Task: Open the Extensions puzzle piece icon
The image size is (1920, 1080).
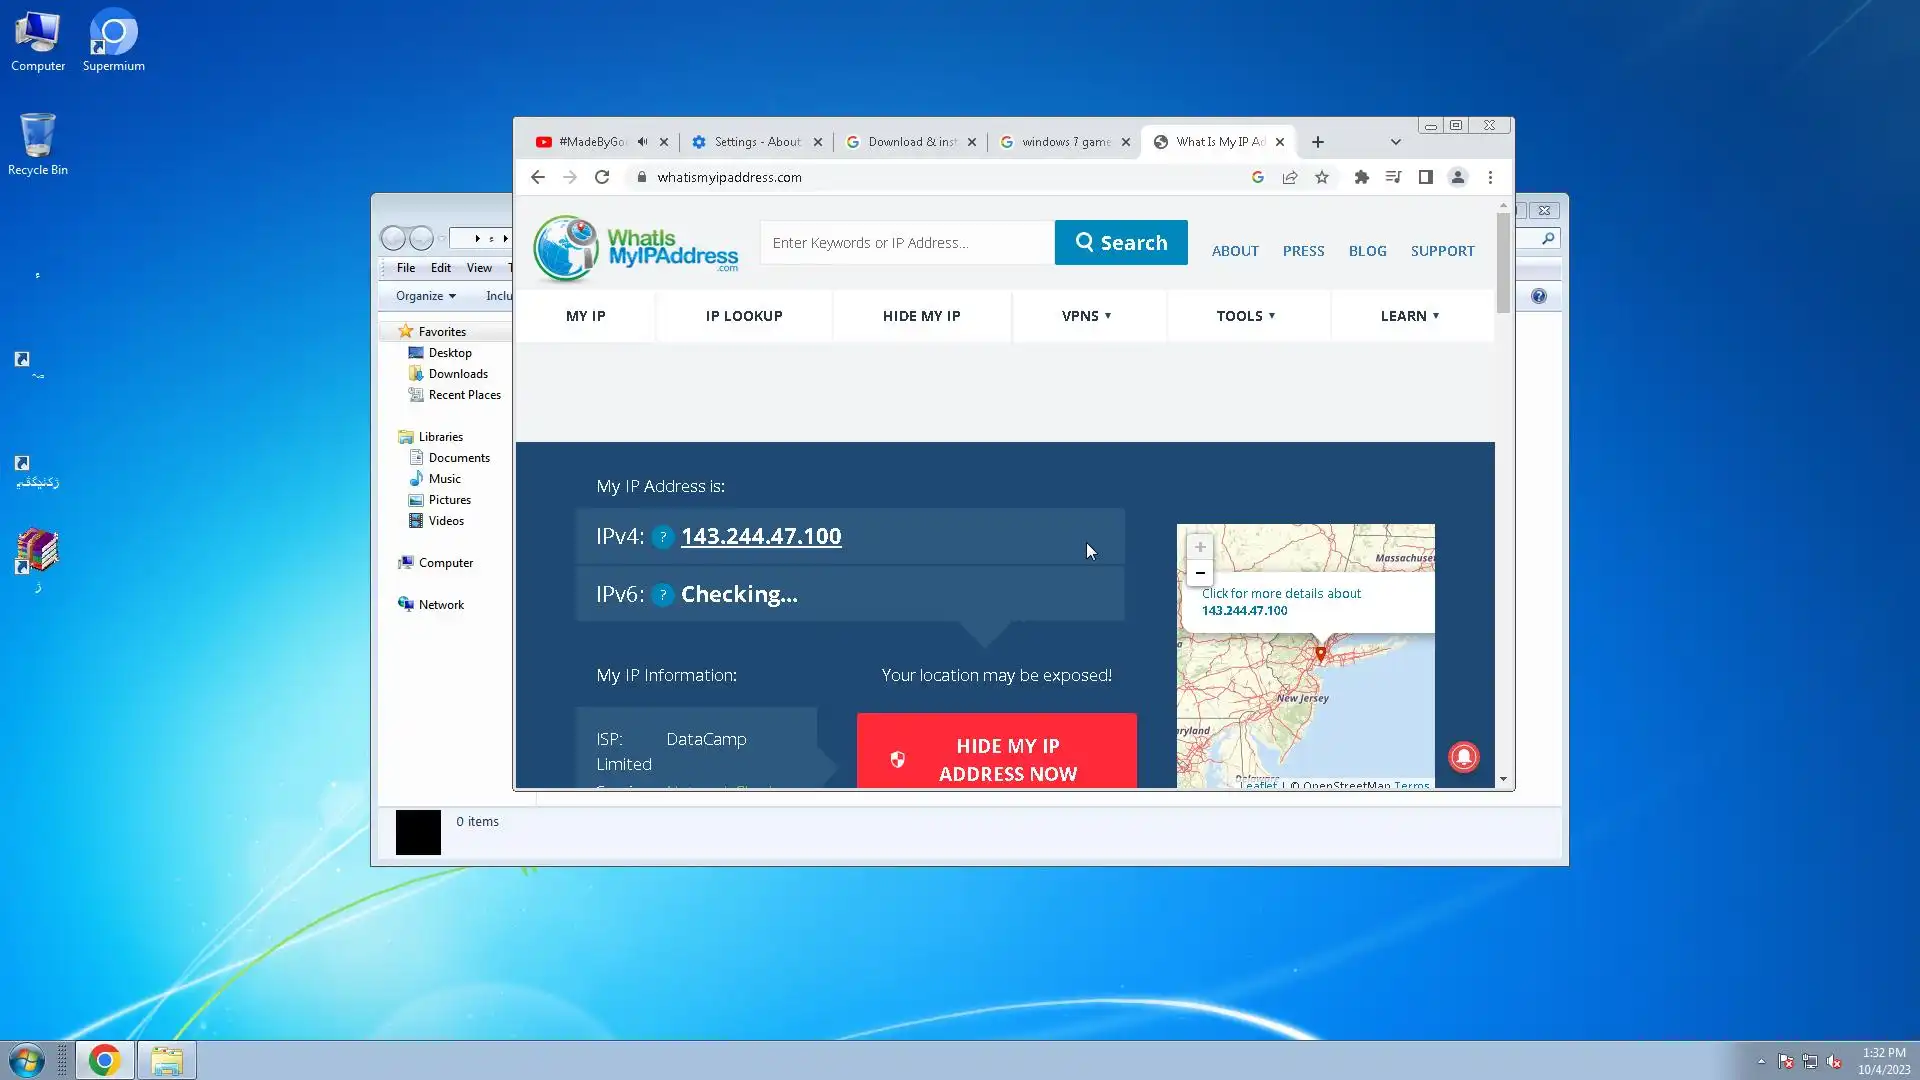Action: (1361, 177)
